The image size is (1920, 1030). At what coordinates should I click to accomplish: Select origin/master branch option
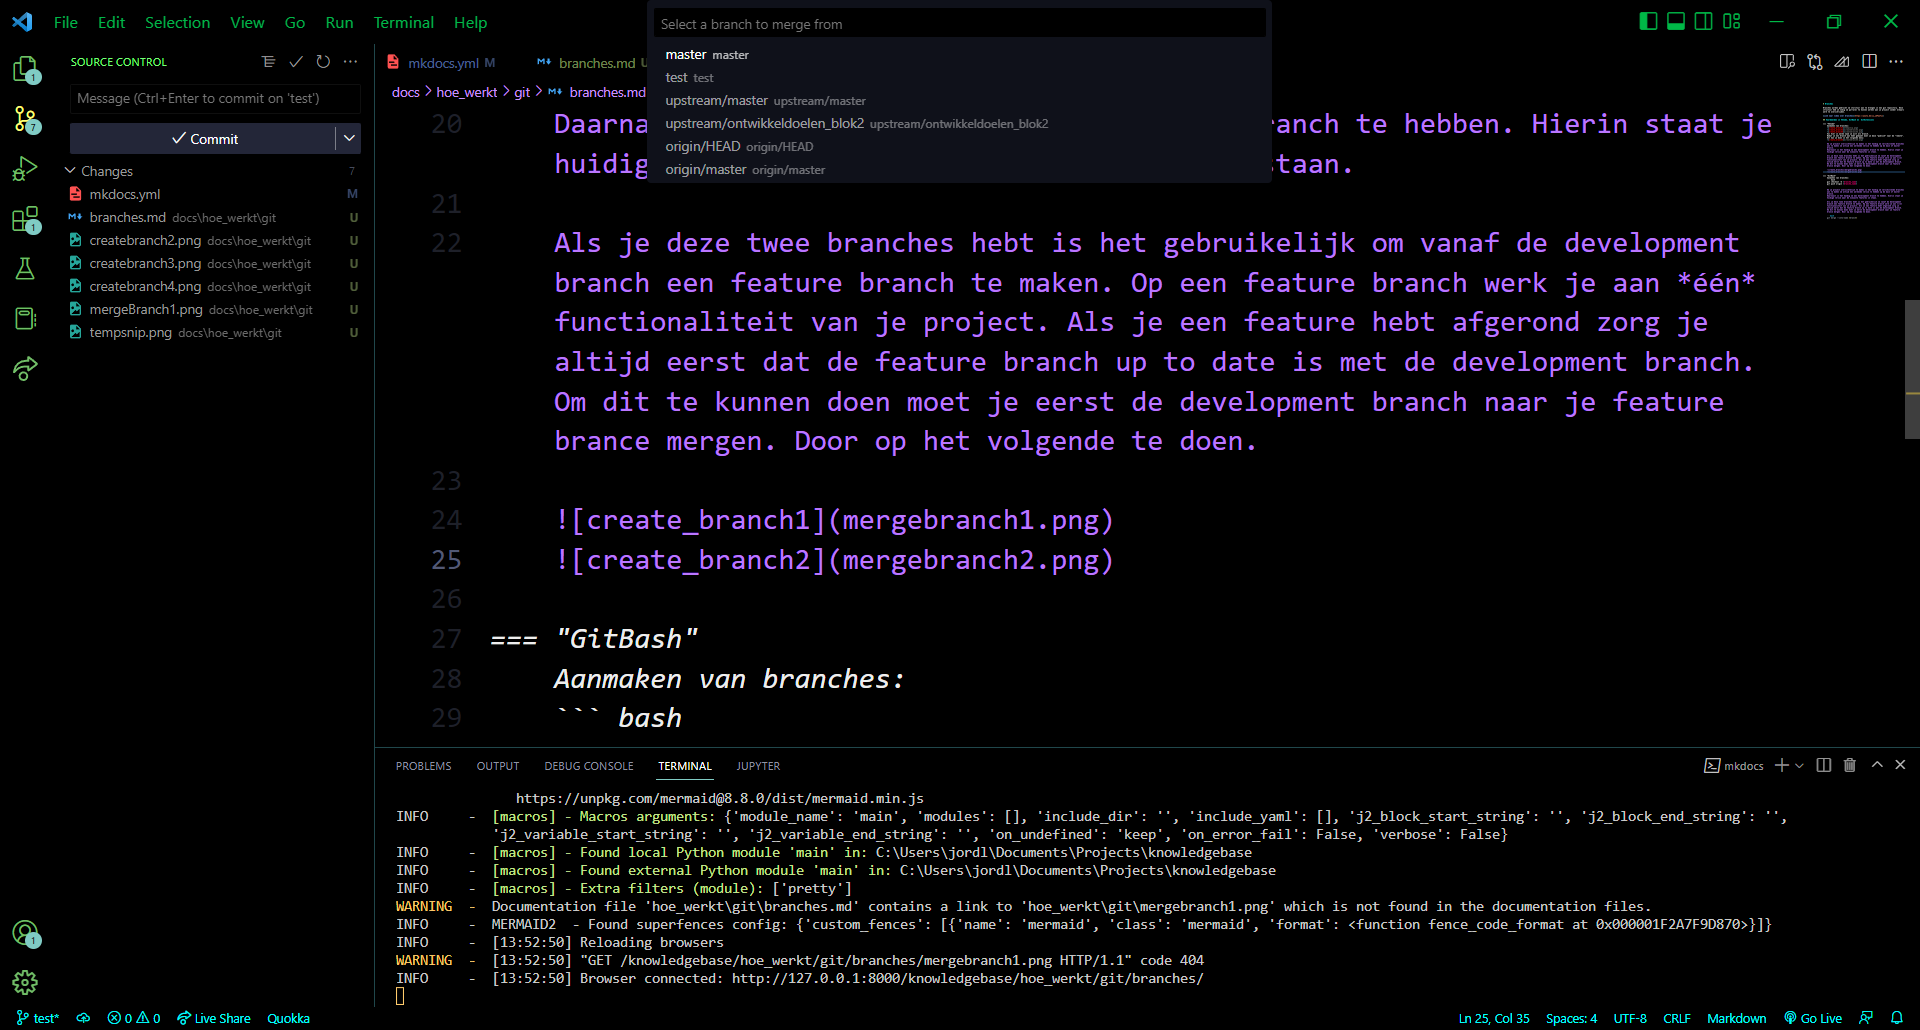click(x=959, y=169)
